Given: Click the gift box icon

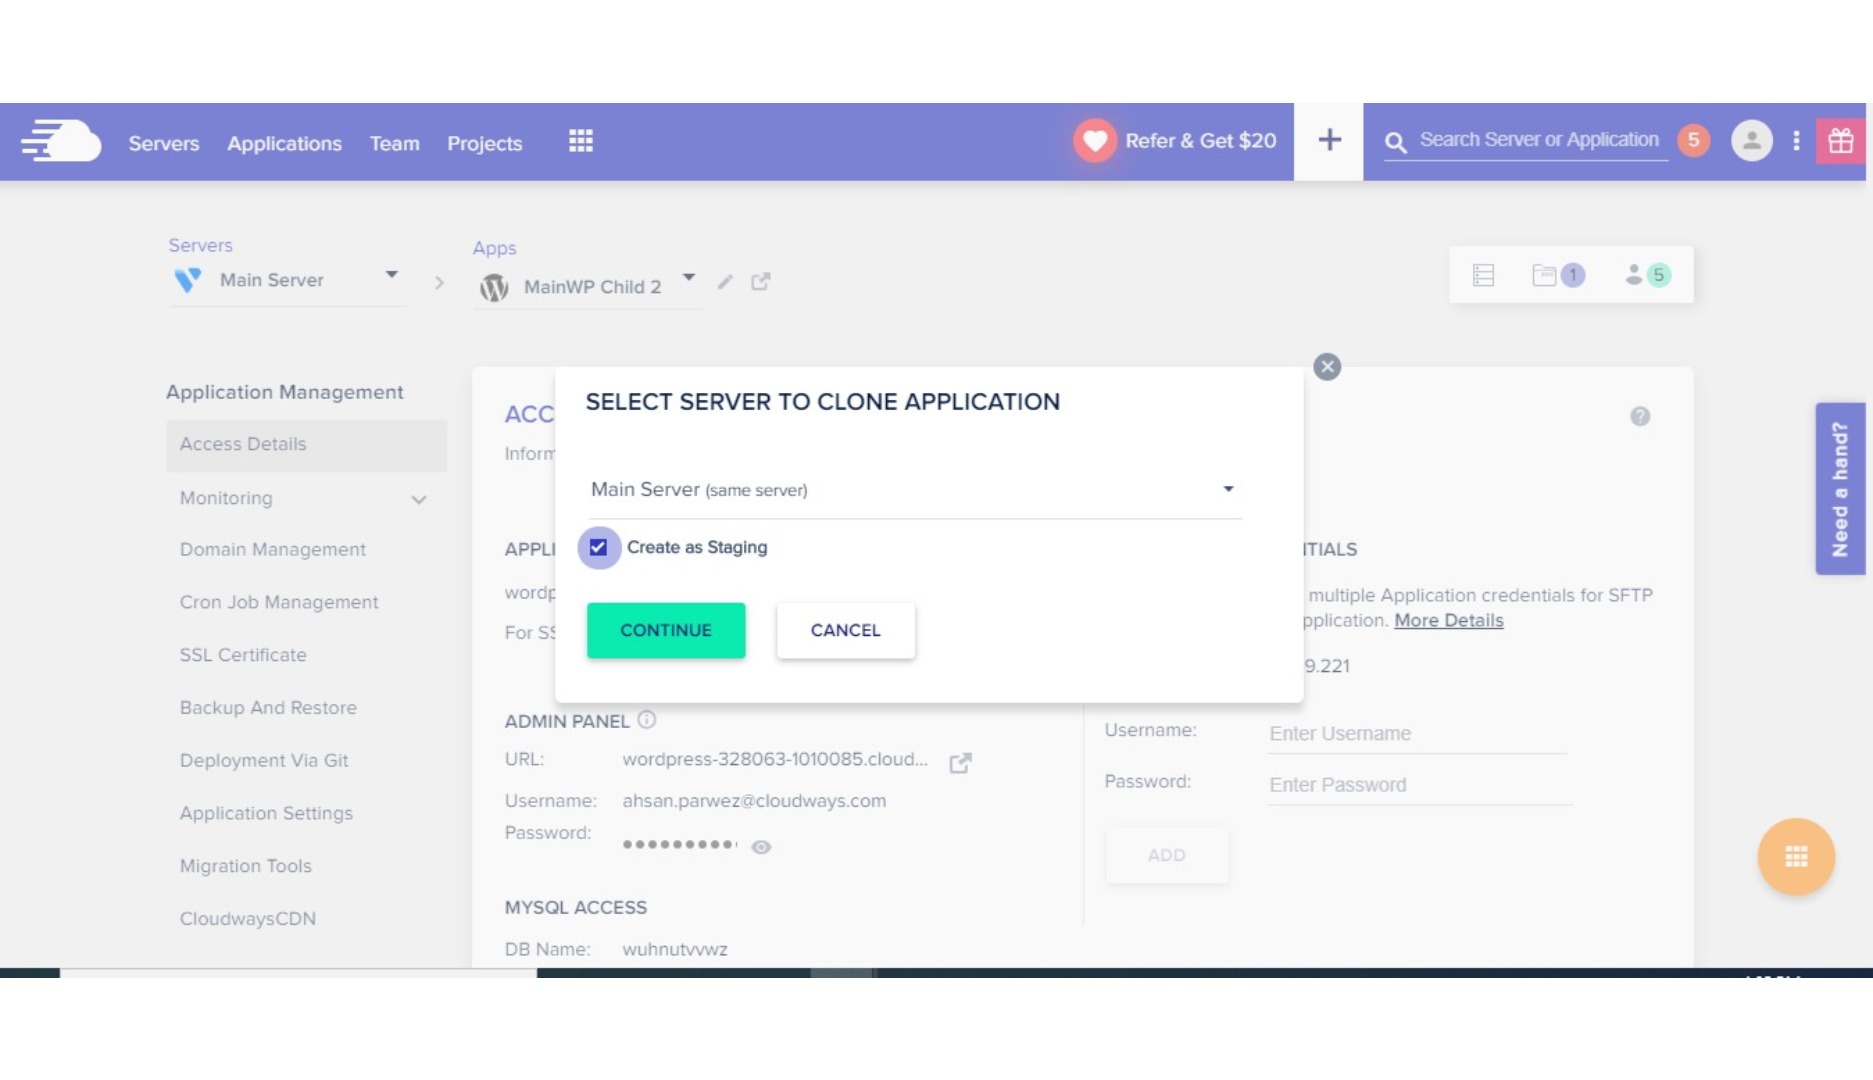Looking at the screenshot, I should click(x=1841, y=141).
